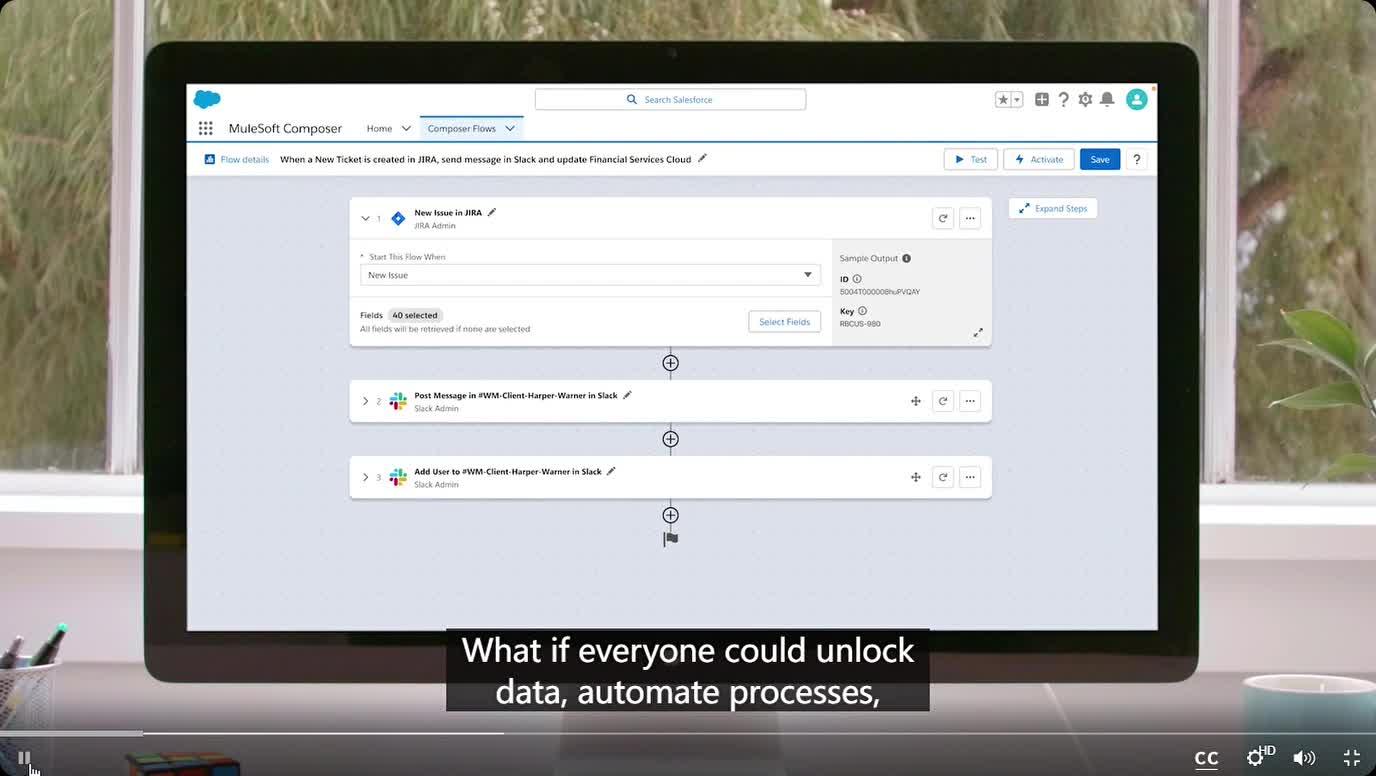1376x776 pixels.
Task: Expand step 2 Post Message in Slack
Action: pyautogui.click(x=365, y=401)
